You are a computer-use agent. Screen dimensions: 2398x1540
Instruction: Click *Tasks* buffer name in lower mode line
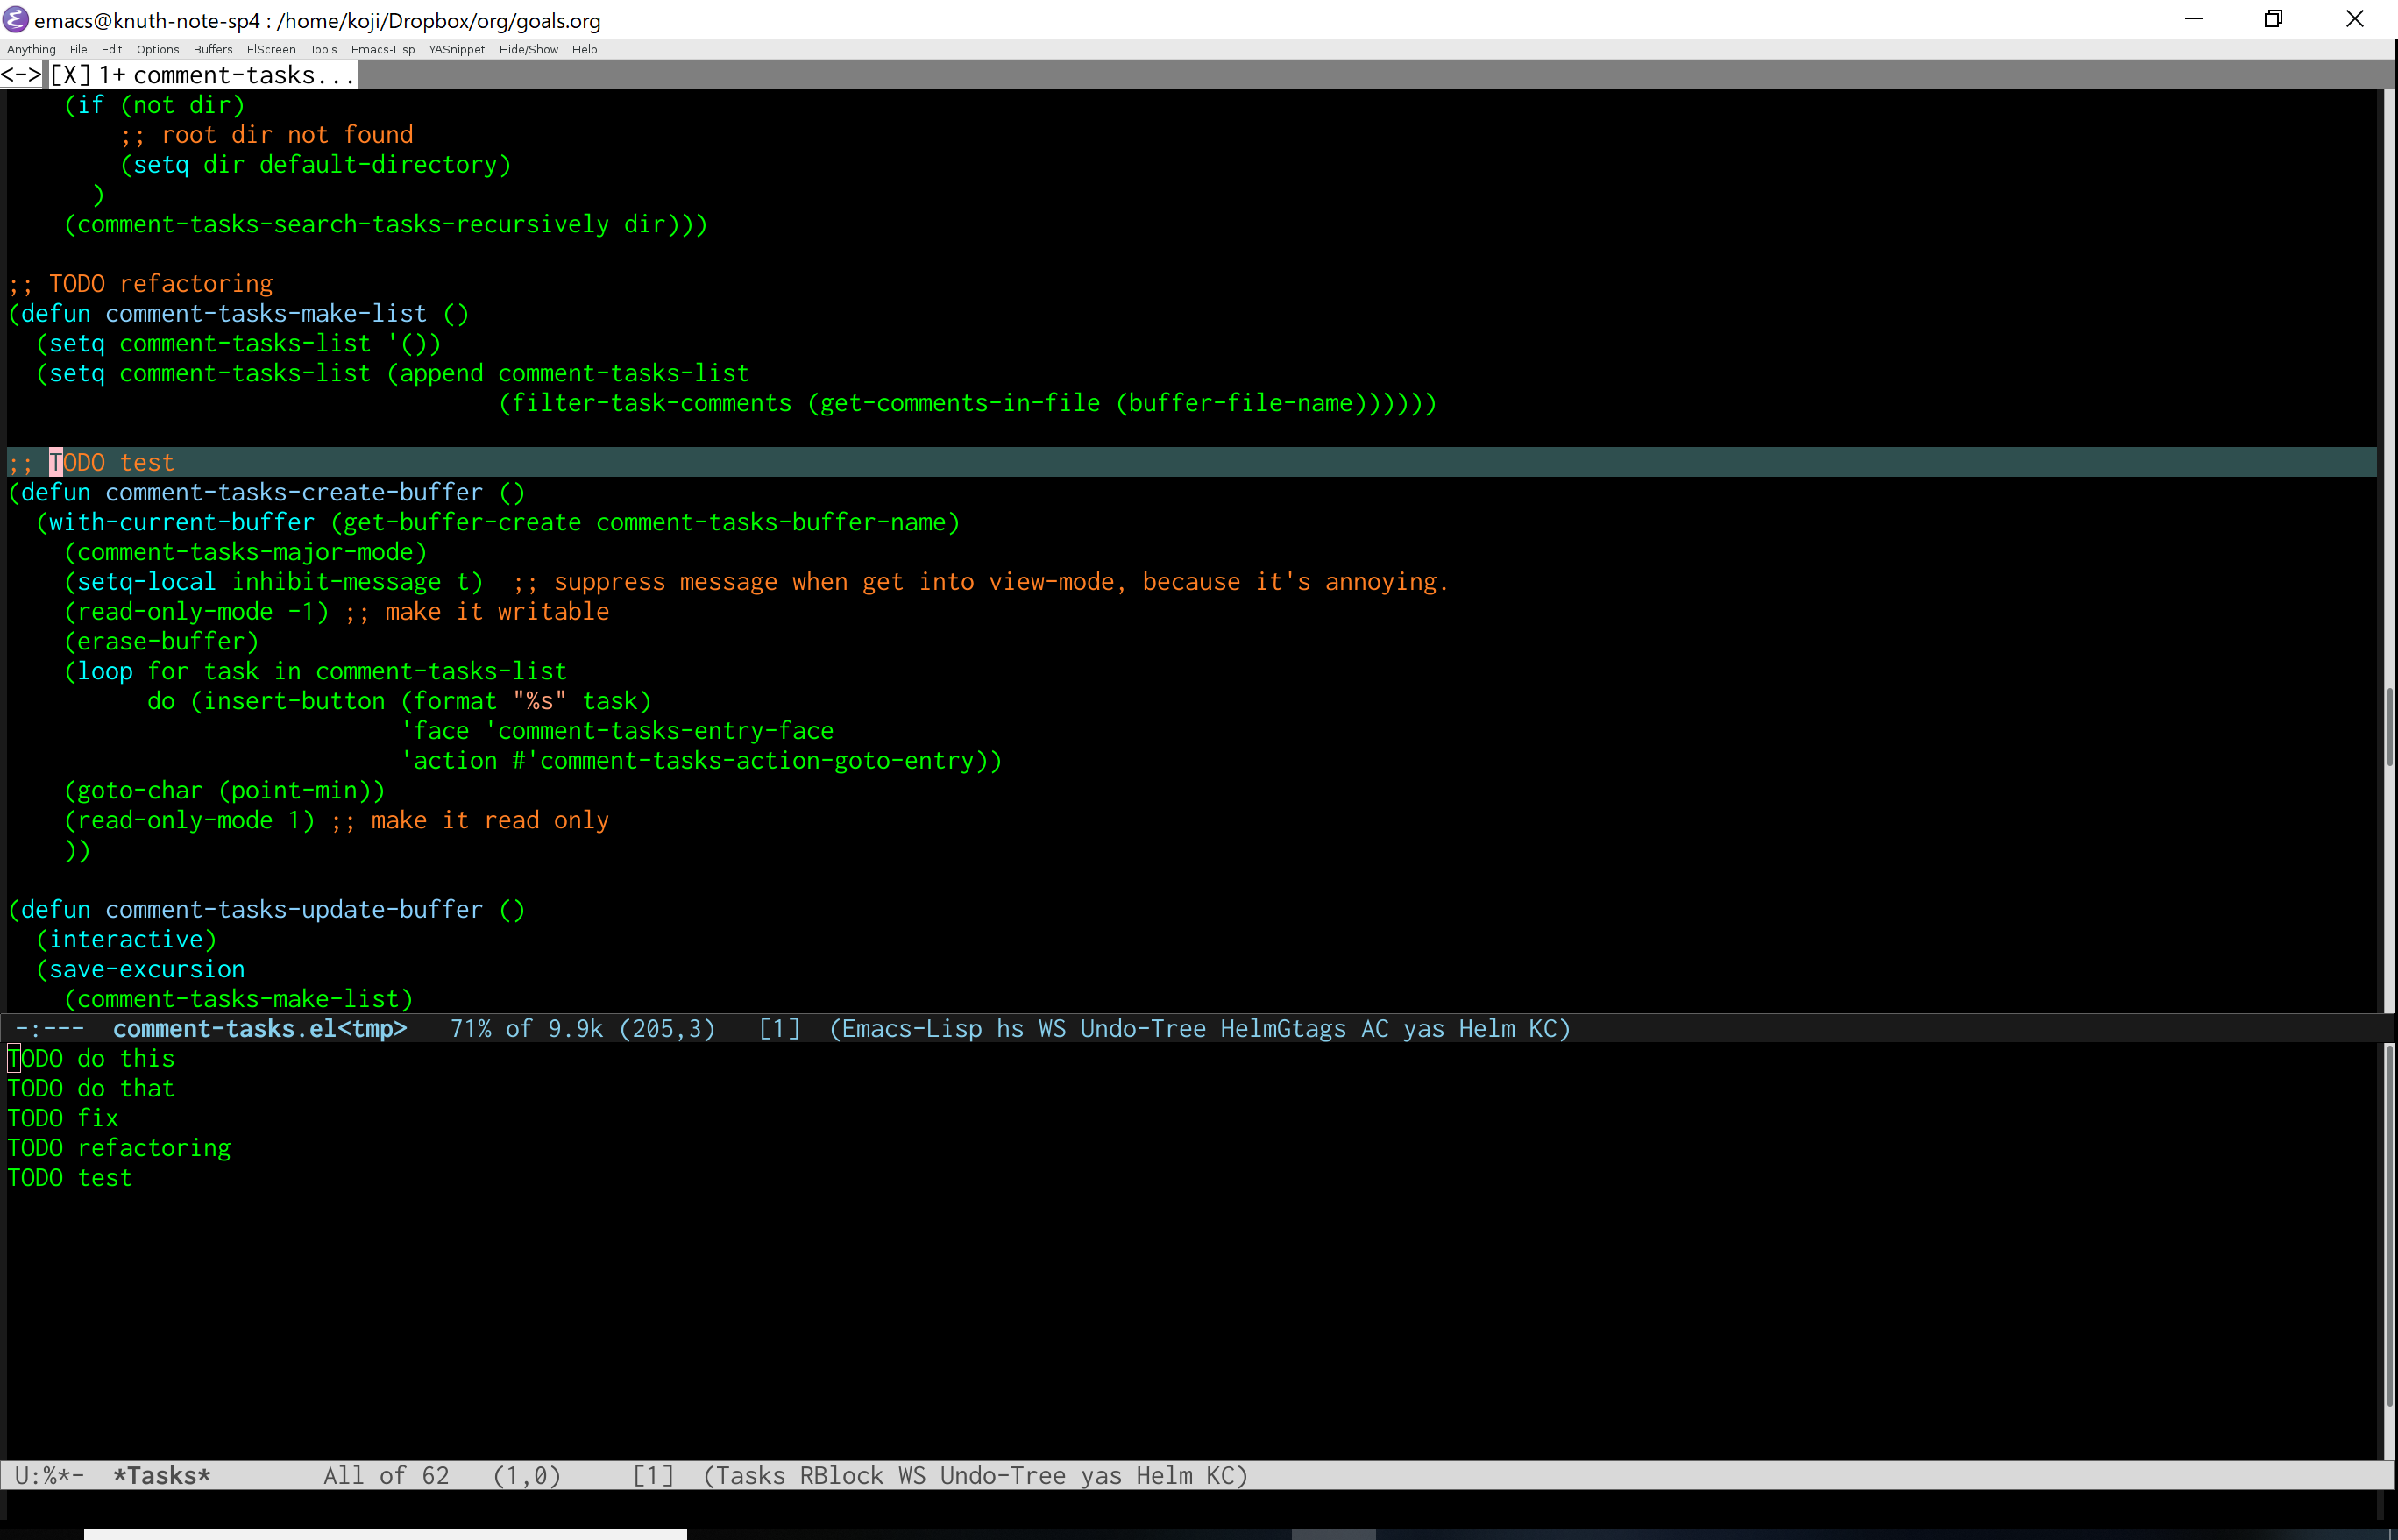point(162,1476)
